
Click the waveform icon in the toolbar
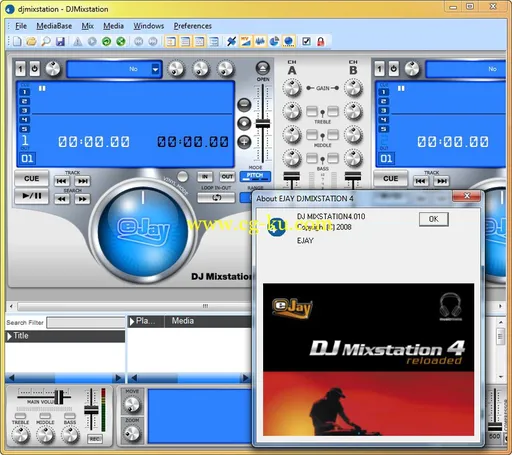click(x=260, y=41)
